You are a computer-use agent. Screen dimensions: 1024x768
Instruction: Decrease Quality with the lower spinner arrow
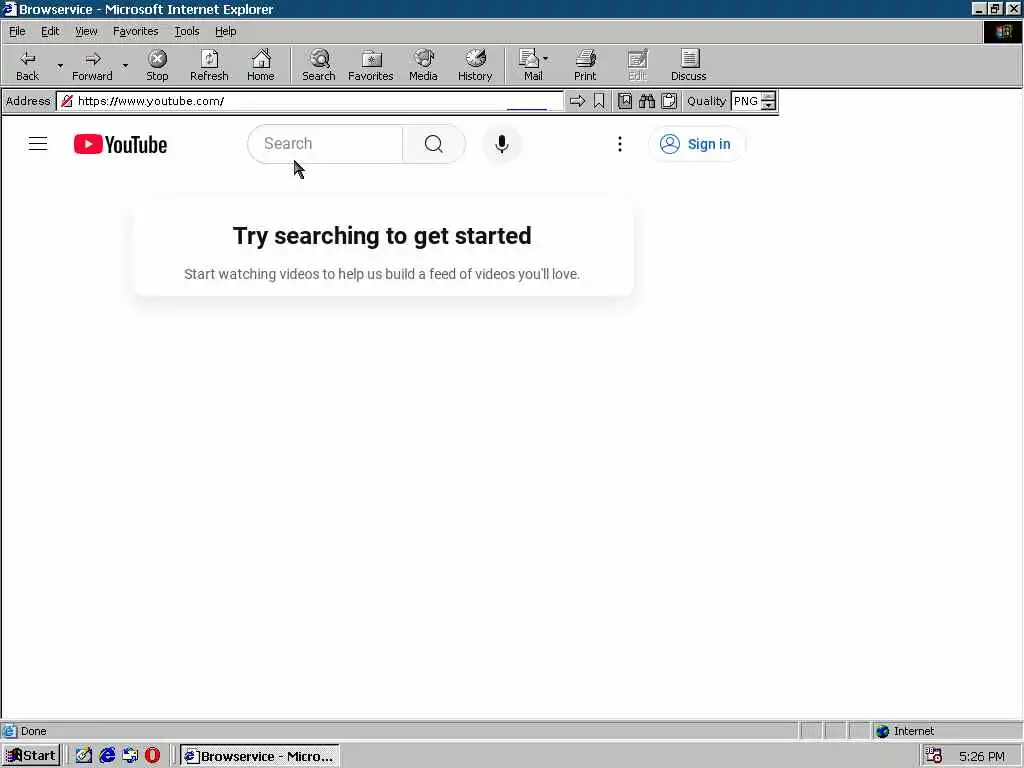(x=769, y=106)
